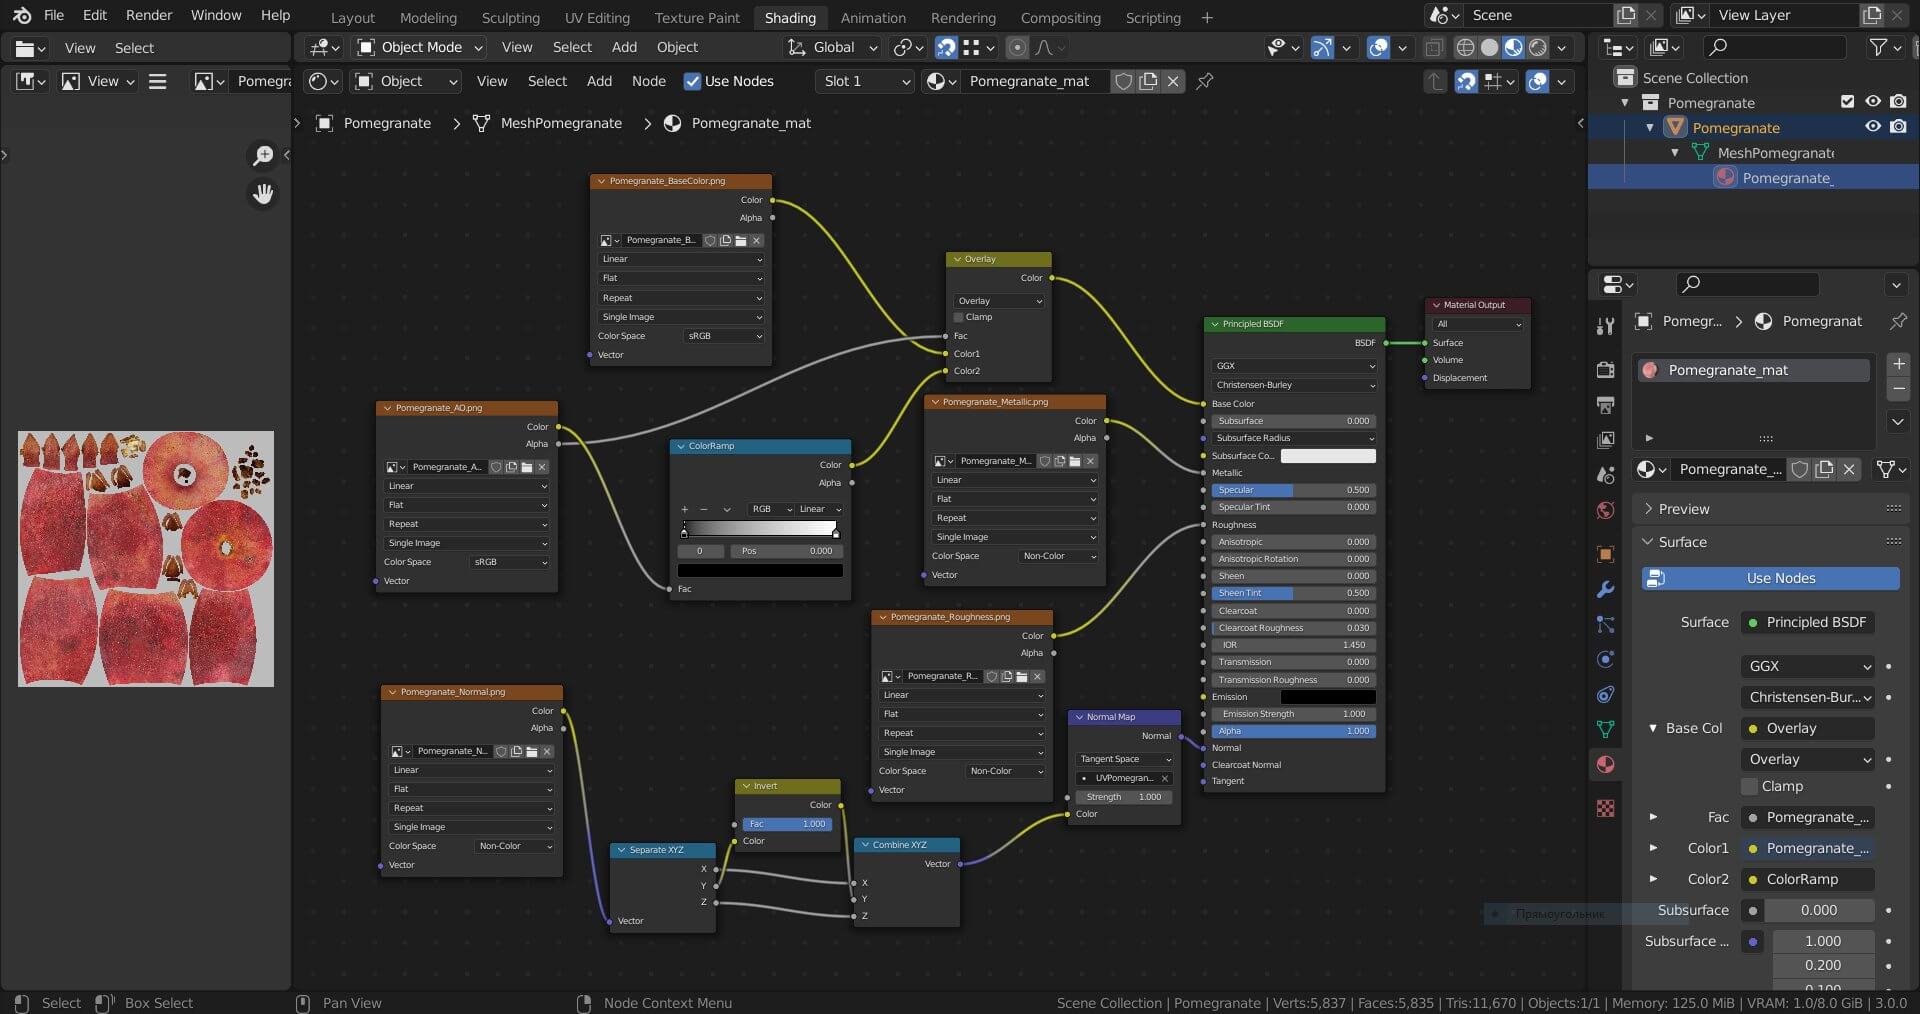Open the Modifier Properties wrench icon
Viewport: 1920px width, 1014px height.
(1606, 590)
